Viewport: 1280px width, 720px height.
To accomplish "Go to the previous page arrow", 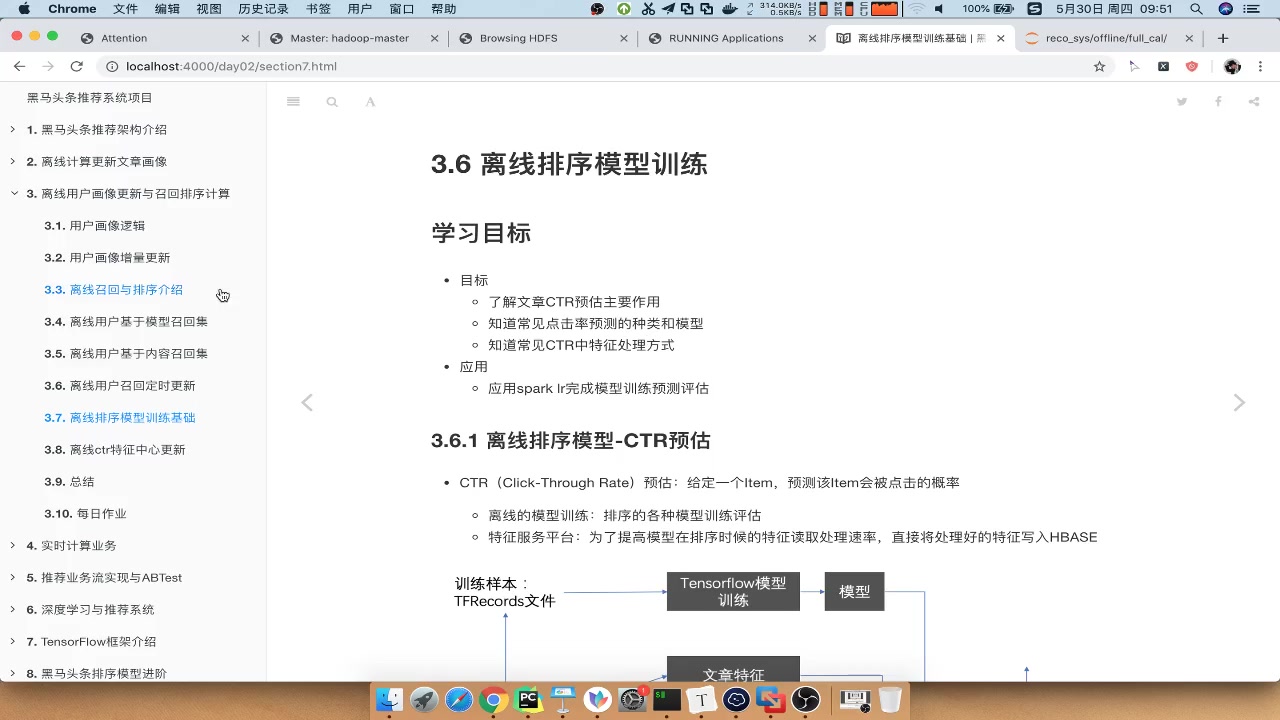I will click(x=307, y=402).
